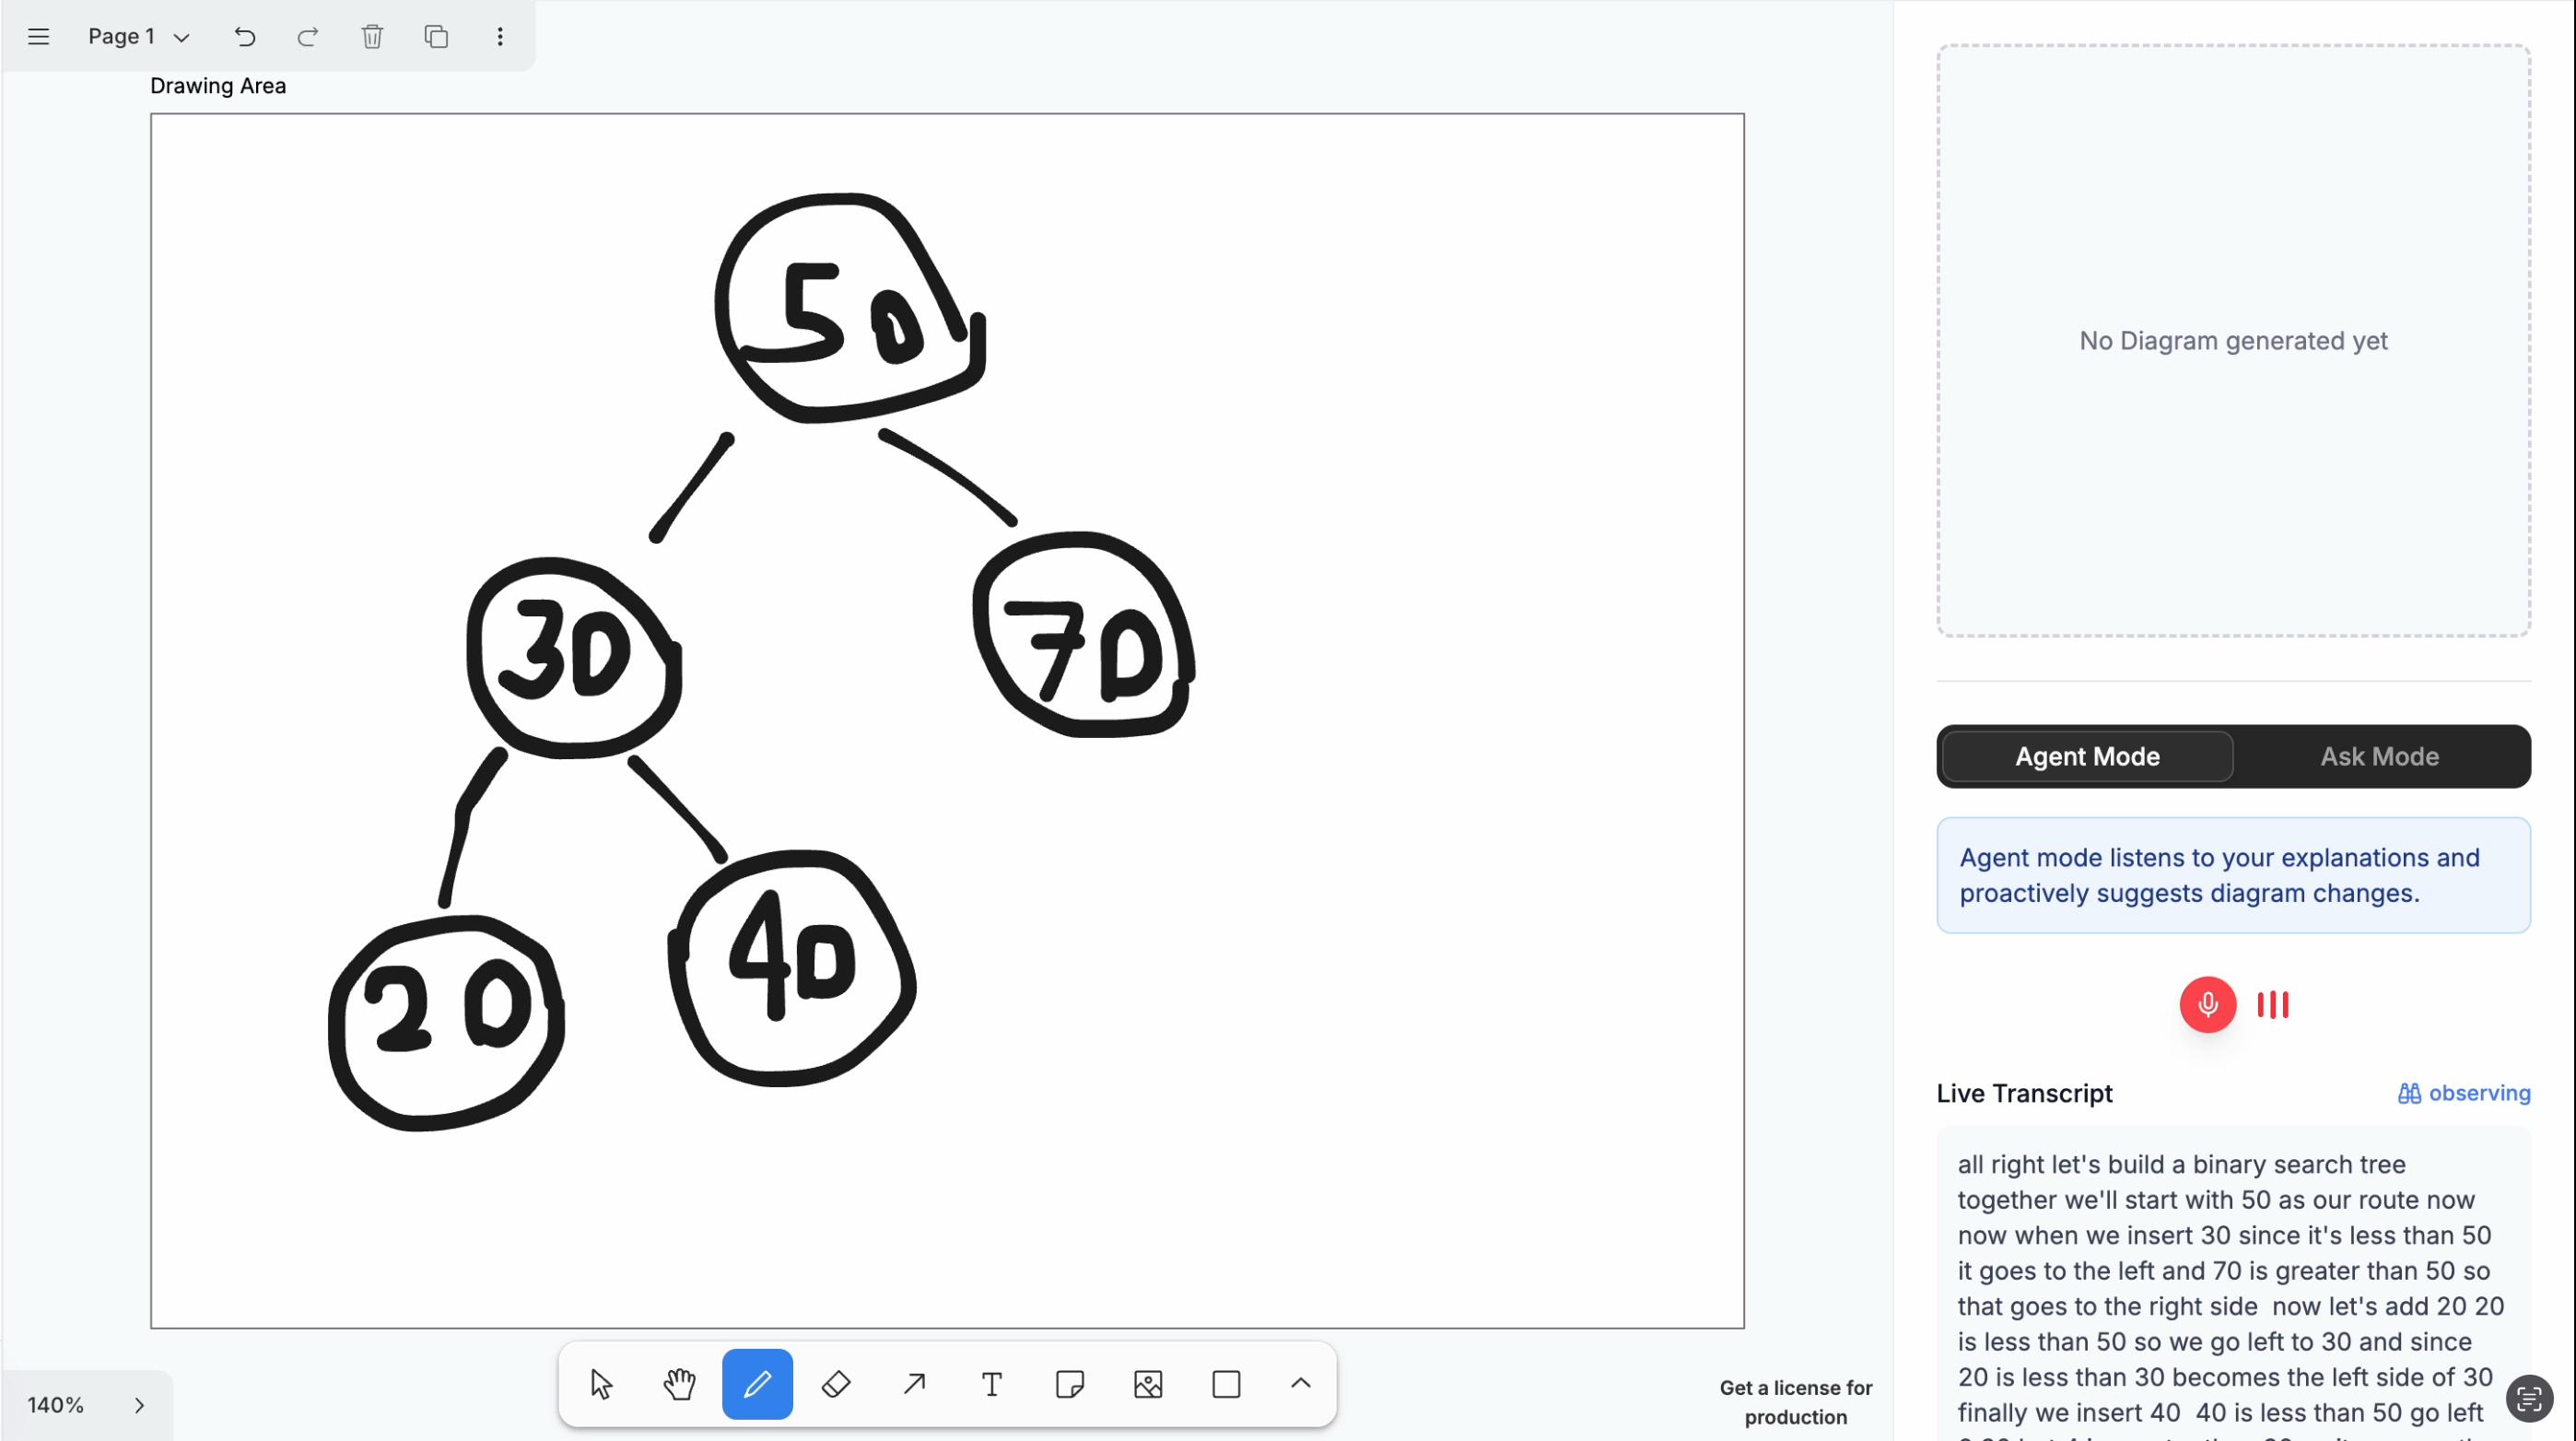The image size is (2576, 1441).
Task: Open the three-dot more options menu
Action: pos(500,37)
